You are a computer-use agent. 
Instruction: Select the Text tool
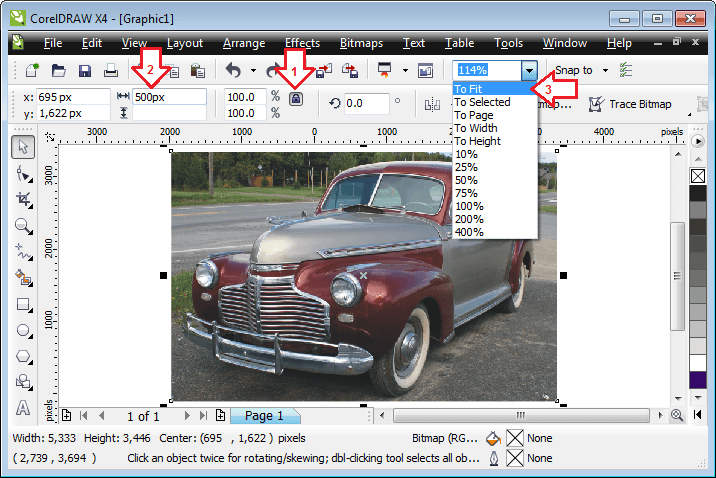pos(22,407)
